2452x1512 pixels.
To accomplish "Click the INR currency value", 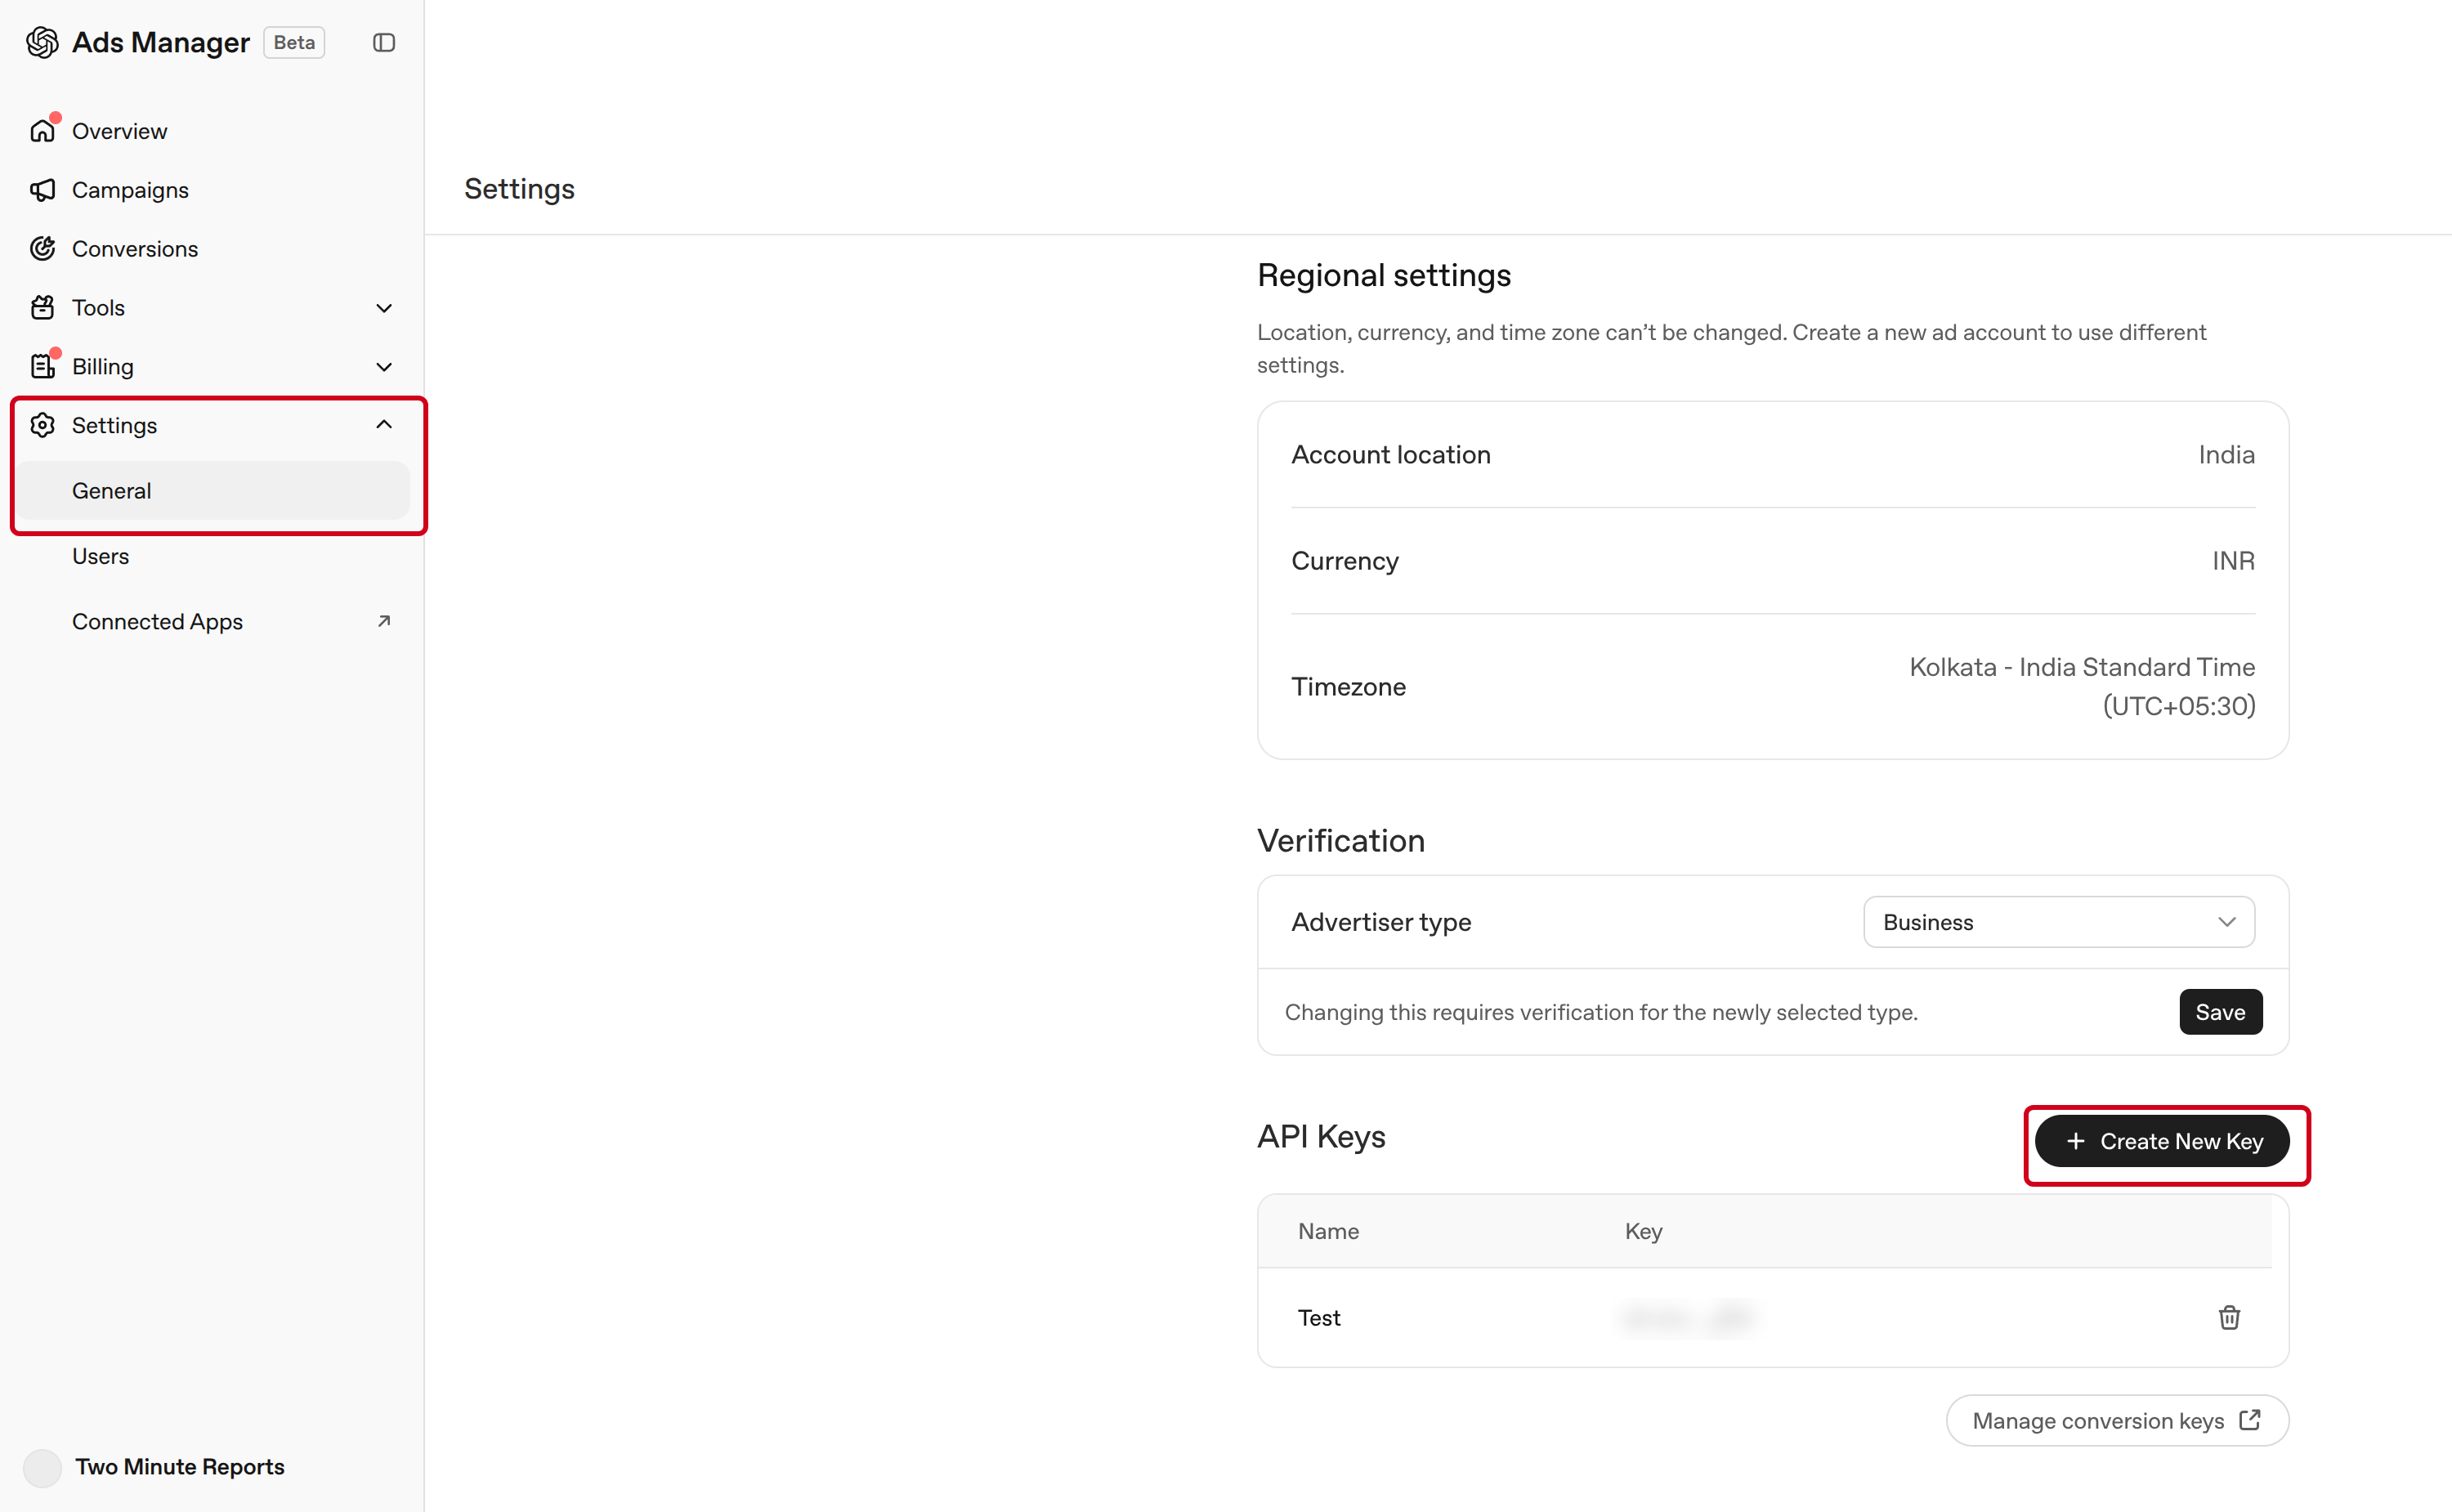I will pyautogui.click(x=2233, y=561).
